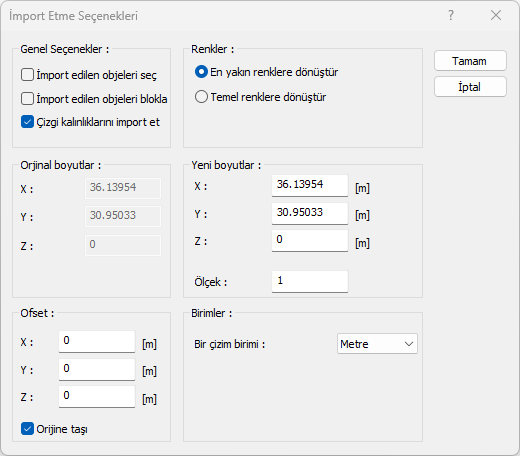
Task: Open the Bir çizim birimi dropdown
Action: click(x=377, y=344)
